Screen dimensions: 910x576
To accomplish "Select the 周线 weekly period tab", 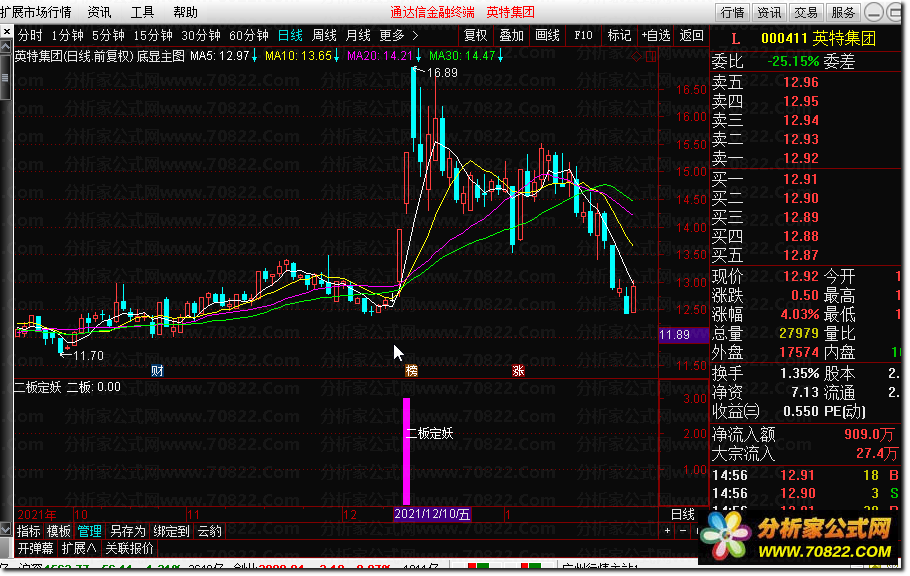I will tap(324, 35).
